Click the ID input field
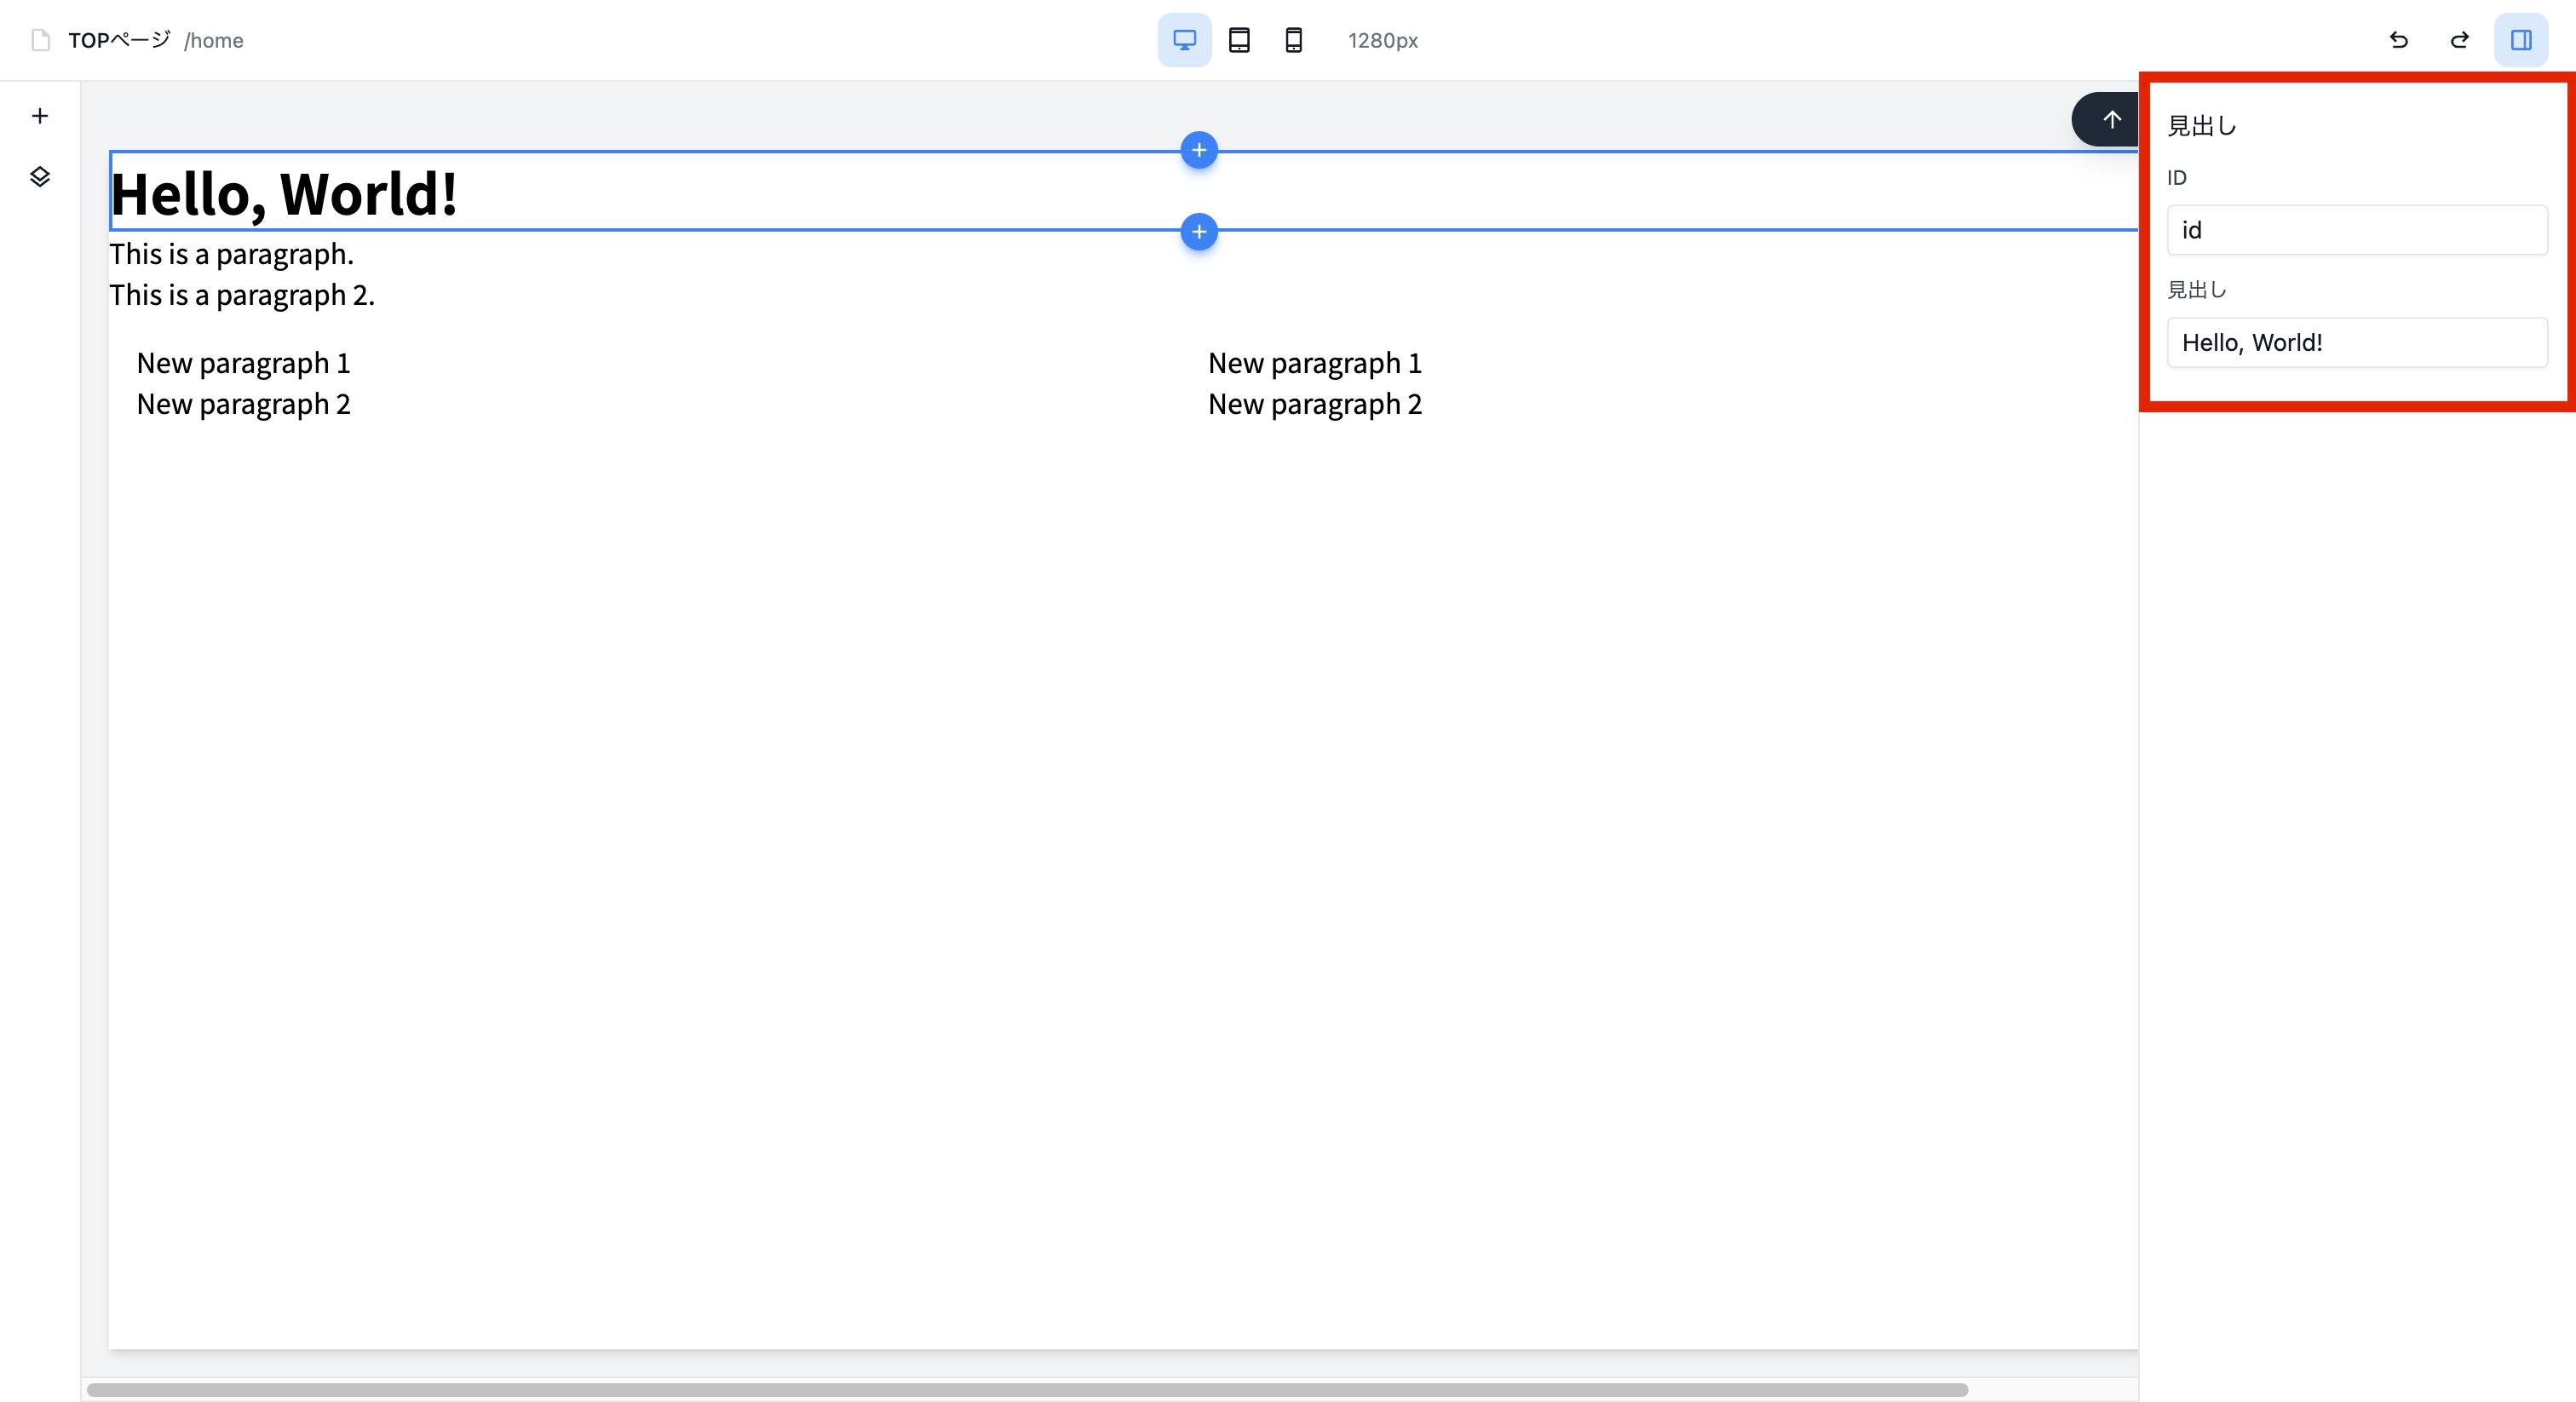The image size is (2576, 1402). (x=2356, y=230)
